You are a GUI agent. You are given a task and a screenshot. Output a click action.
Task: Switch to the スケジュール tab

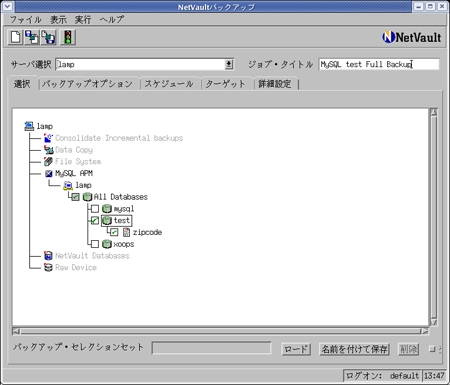169,84
